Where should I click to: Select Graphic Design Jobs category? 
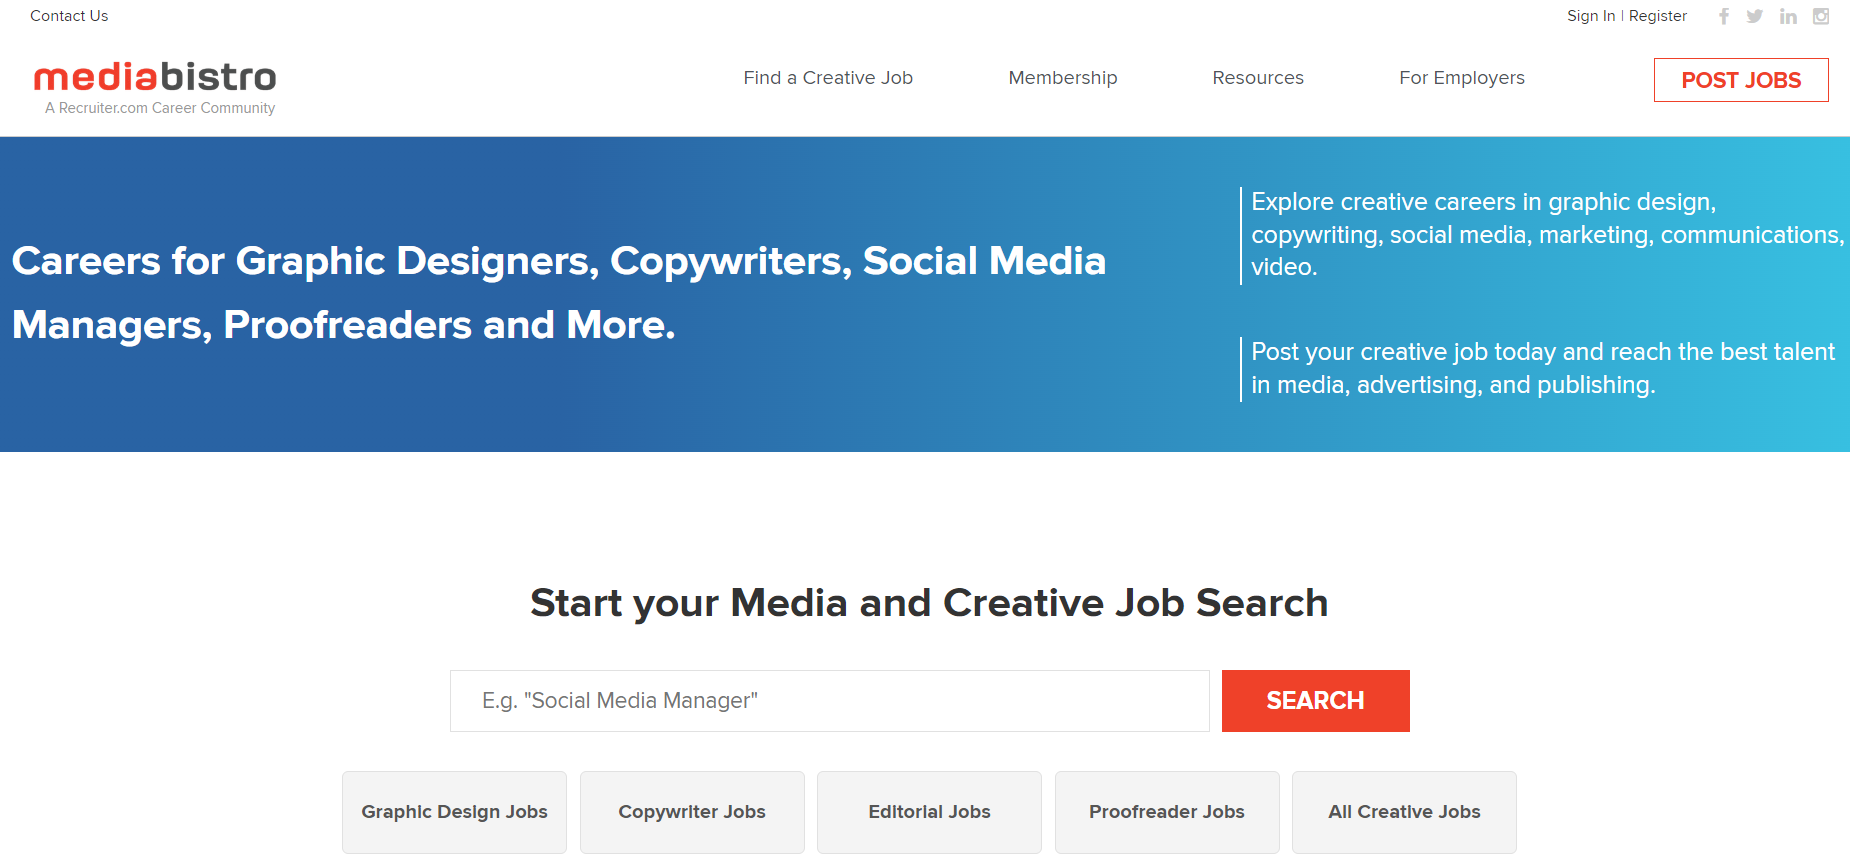click(x=454, y=812)
